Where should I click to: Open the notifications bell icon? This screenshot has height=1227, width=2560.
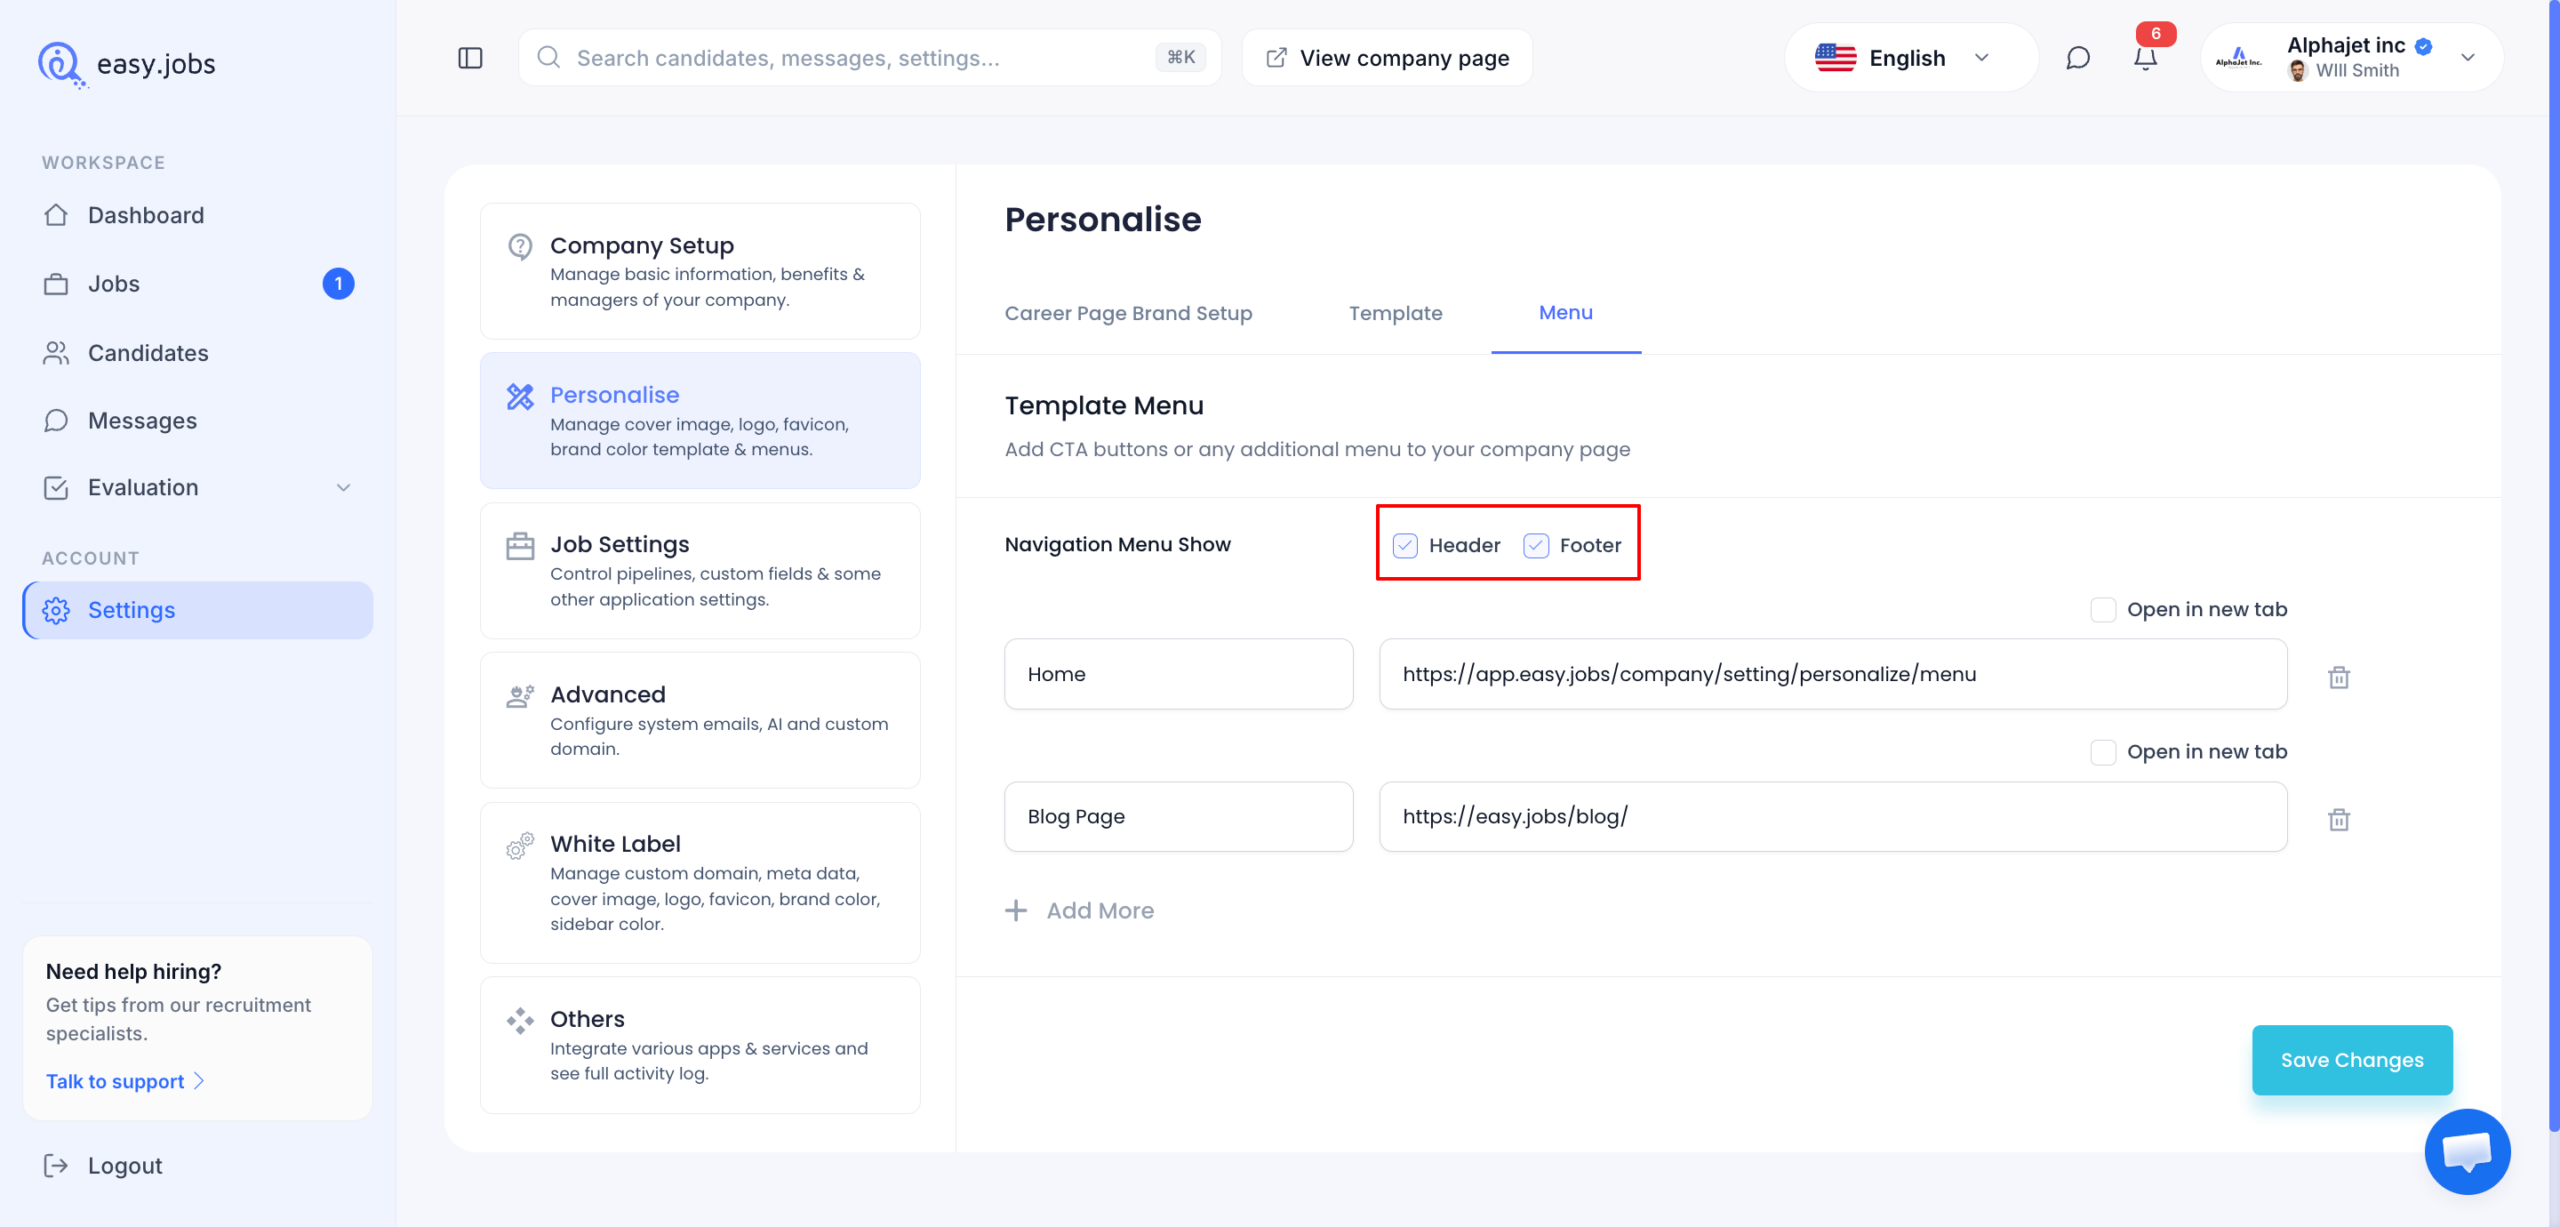click(x=2145, y=58)
